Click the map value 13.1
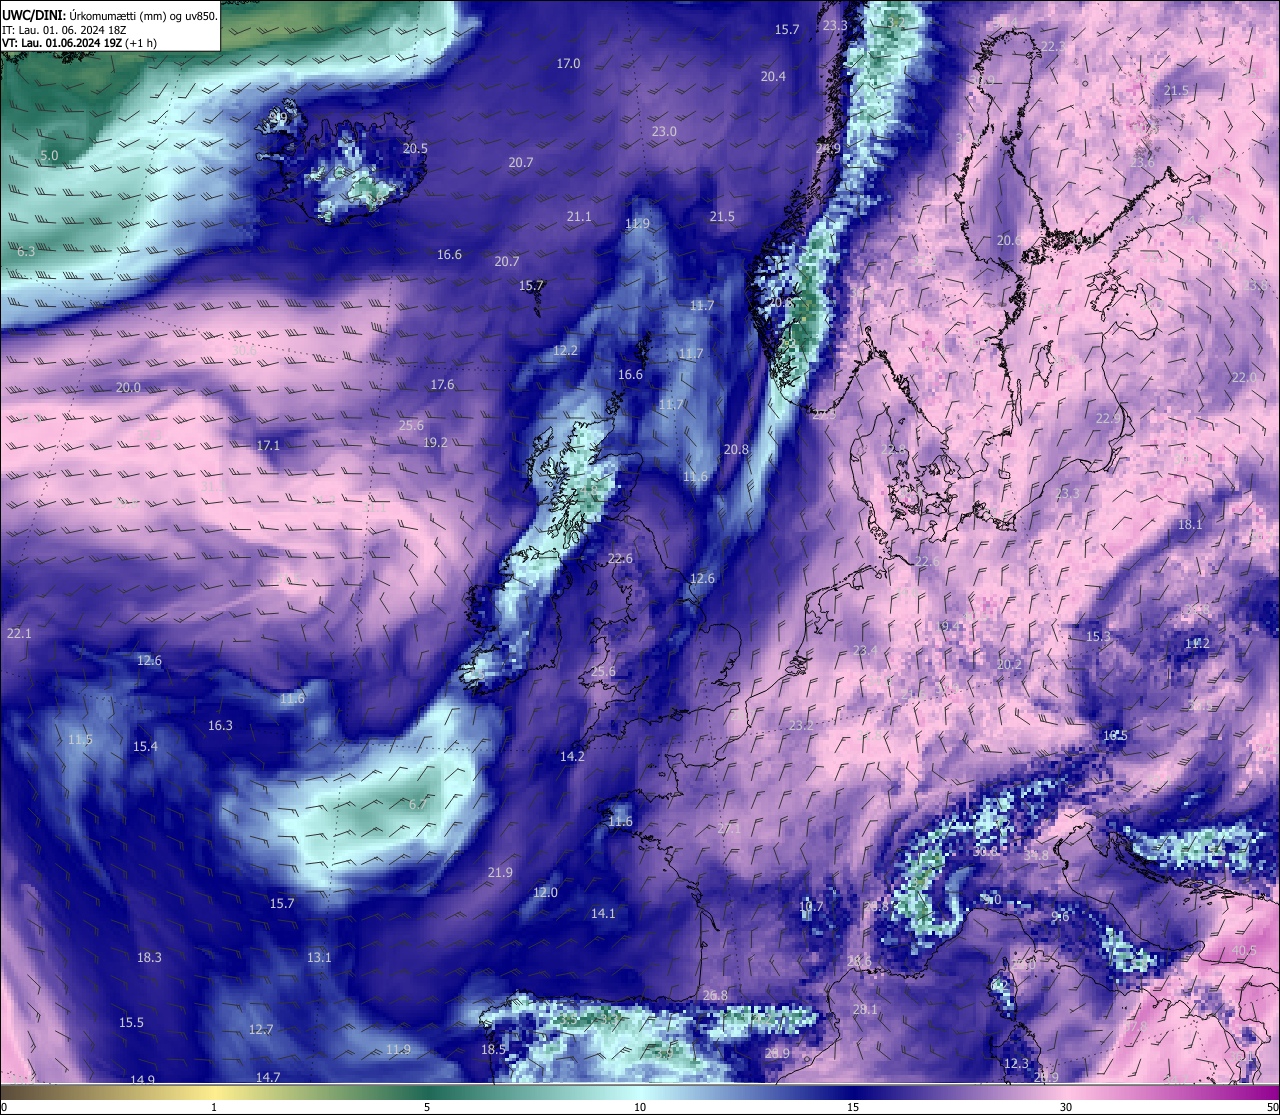Screen dimensions: 1280x1115 click(x=319, y=958)
